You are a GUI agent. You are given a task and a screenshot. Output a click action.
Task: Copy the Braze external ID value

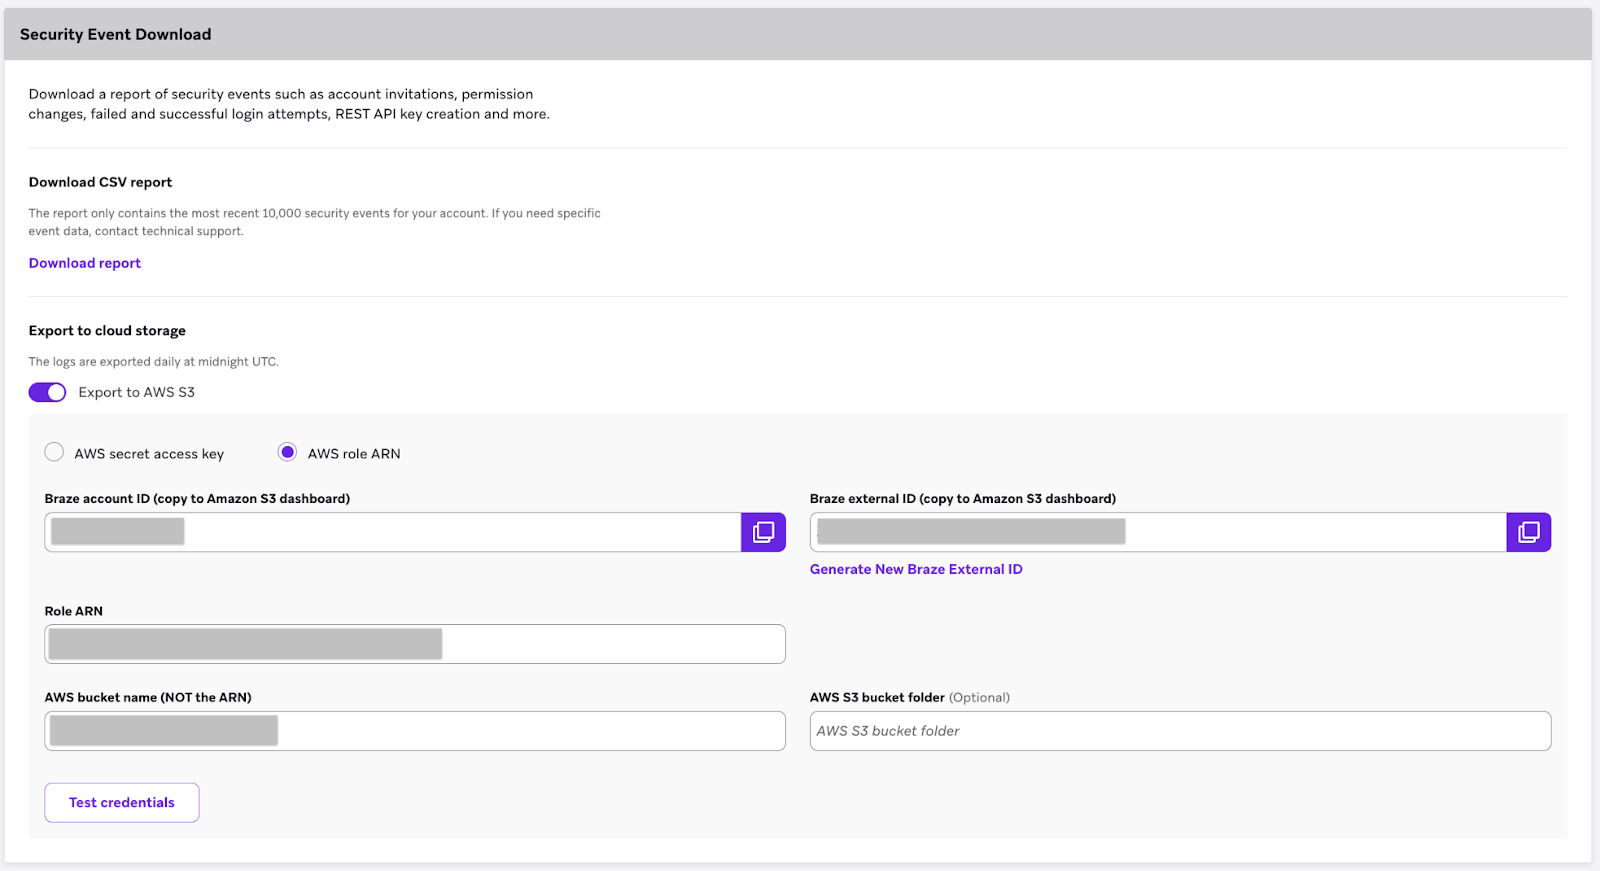click(1528, 532)
